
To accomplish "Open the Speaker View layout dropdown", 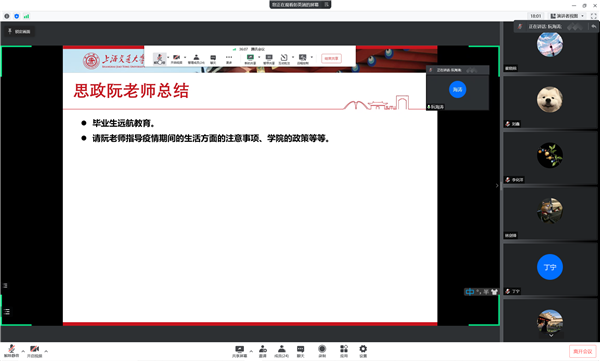I will pos(567,16).
